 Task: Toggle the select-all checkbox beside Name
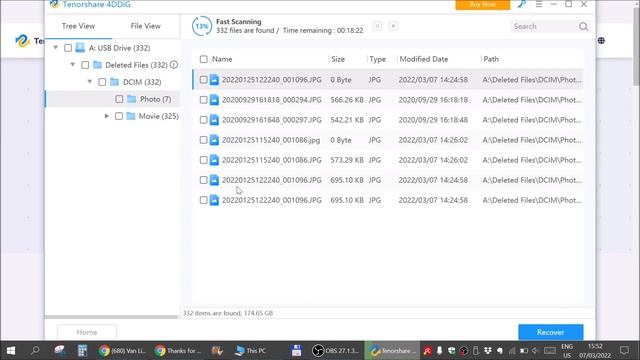tap(204, 60)
